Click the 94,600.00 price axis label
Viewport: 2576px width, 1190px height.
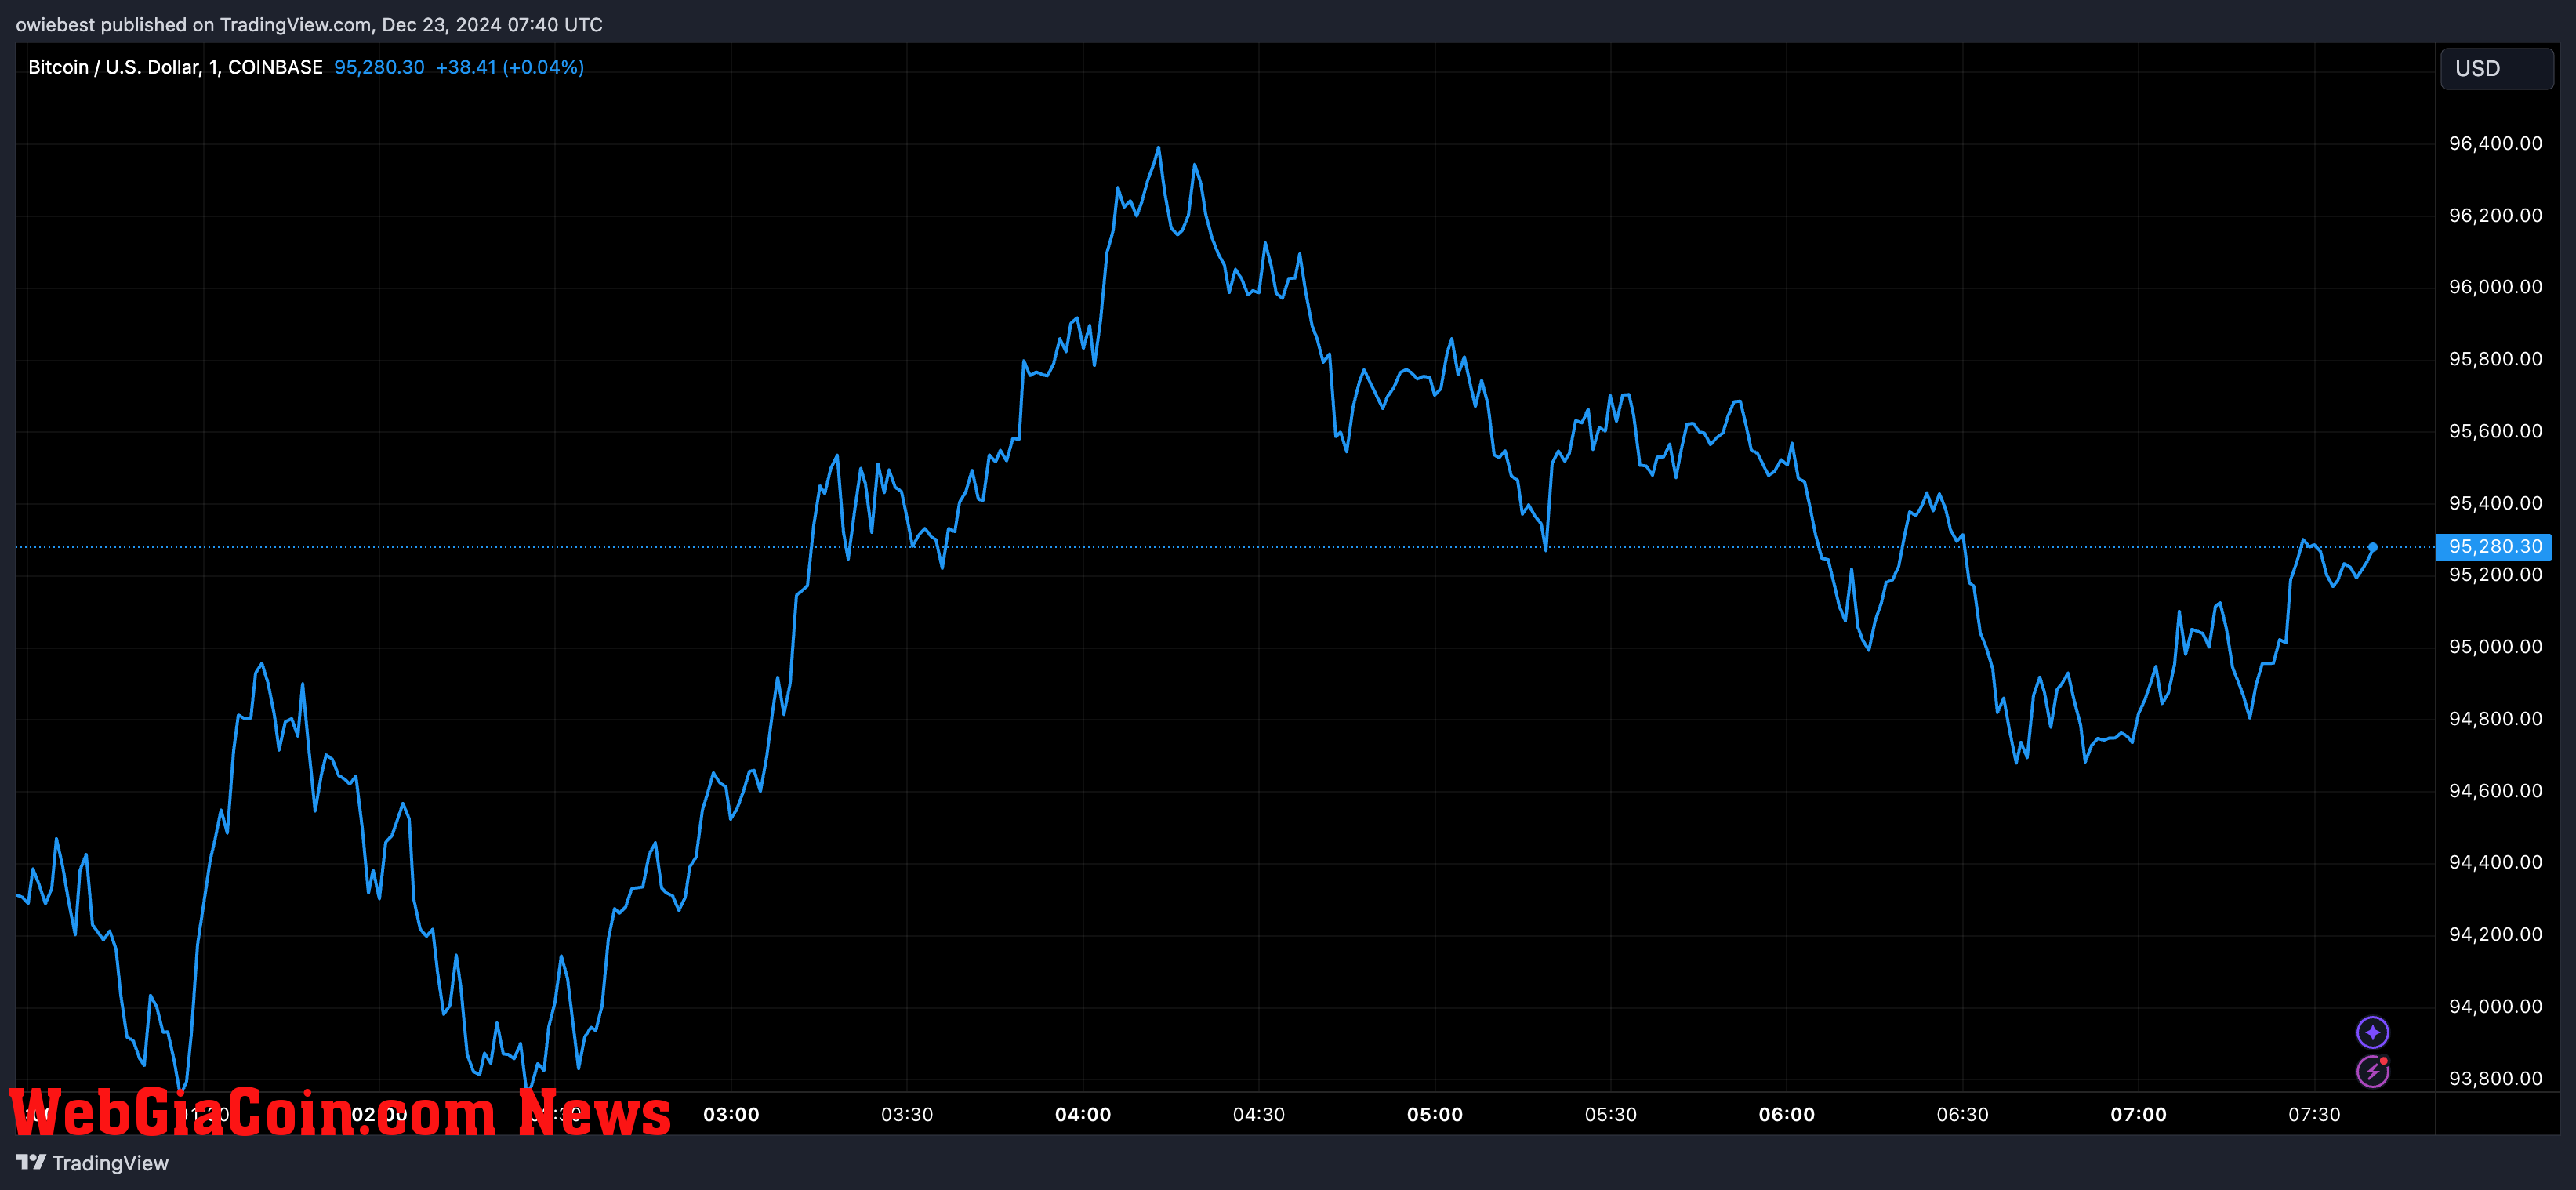pyautogui.click(x=2495, y=790)
